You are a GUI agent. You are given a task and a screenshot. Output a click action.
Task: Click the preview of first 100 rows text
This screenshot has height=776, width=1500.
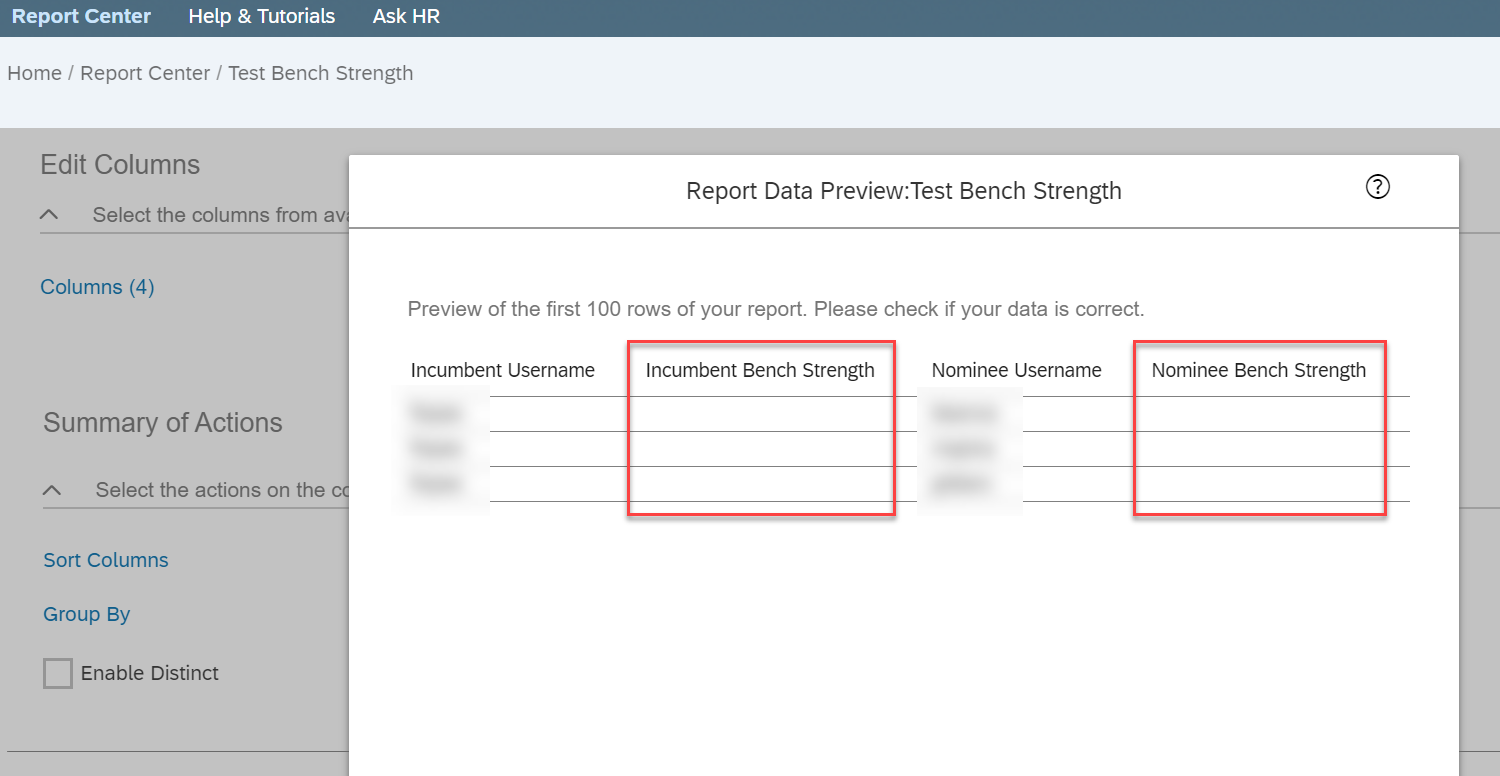776,309
